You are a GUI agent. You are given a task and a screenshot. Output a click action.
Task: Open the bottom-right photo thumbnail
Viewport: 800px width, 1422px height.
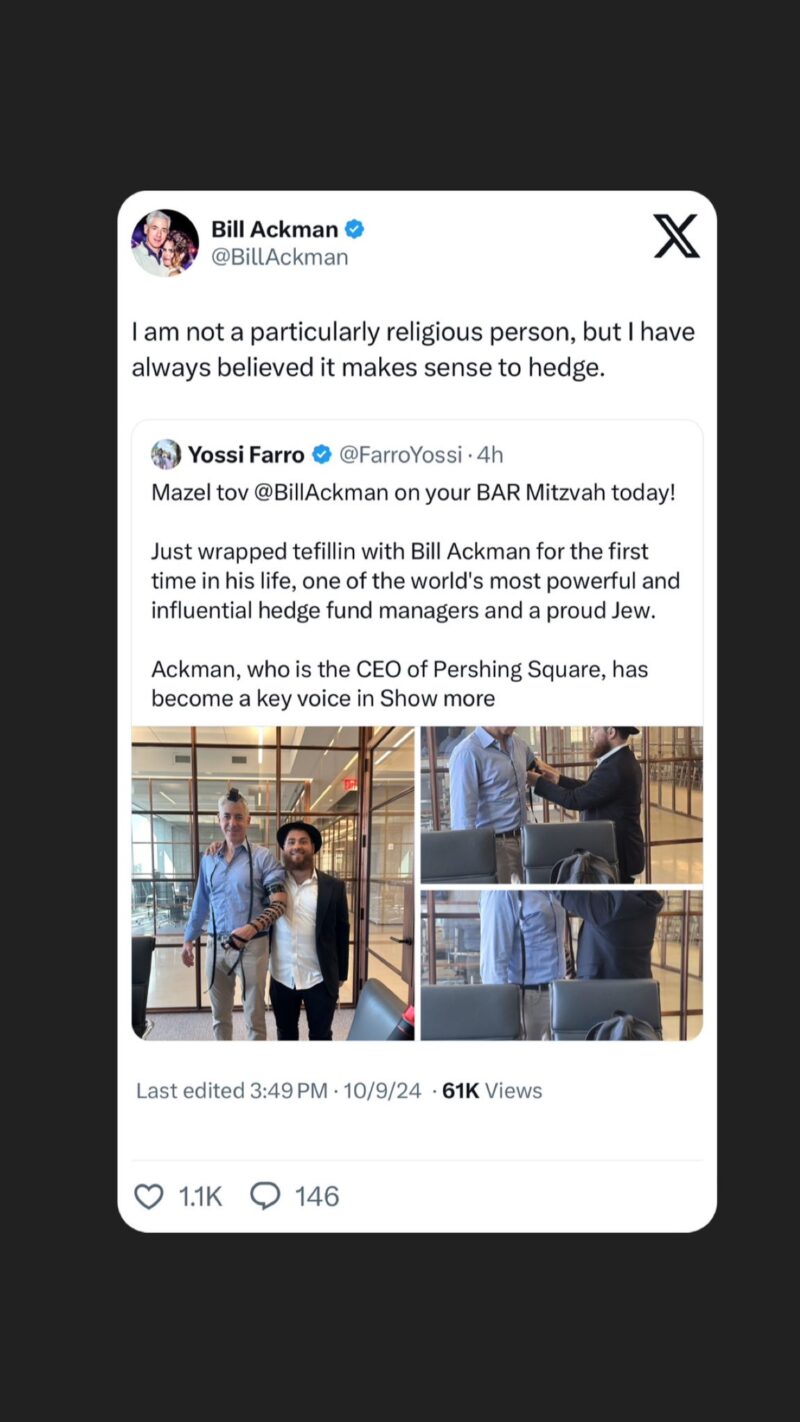(561, 965)
